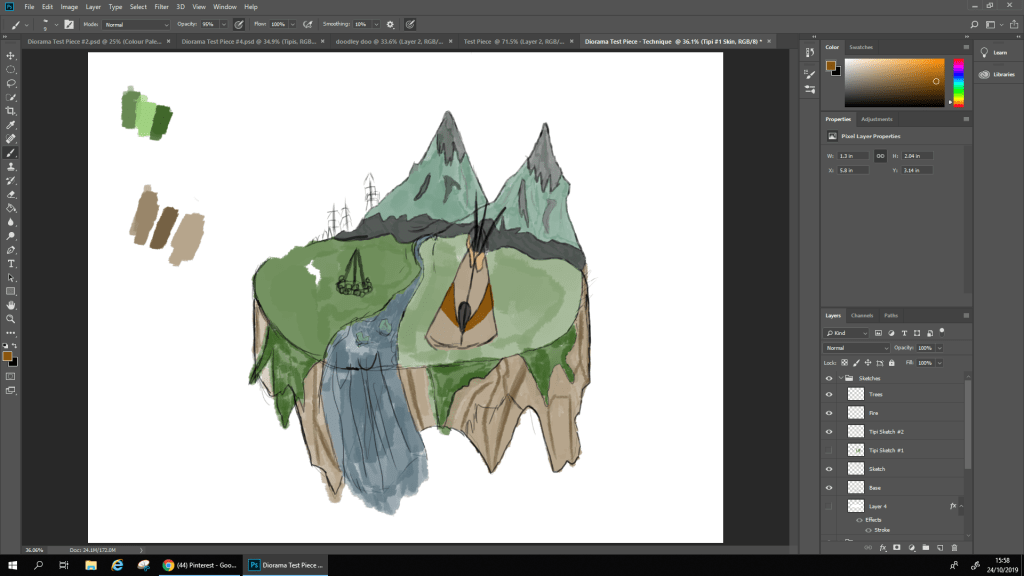Select the Lasso tool

(x=11, y=84)
